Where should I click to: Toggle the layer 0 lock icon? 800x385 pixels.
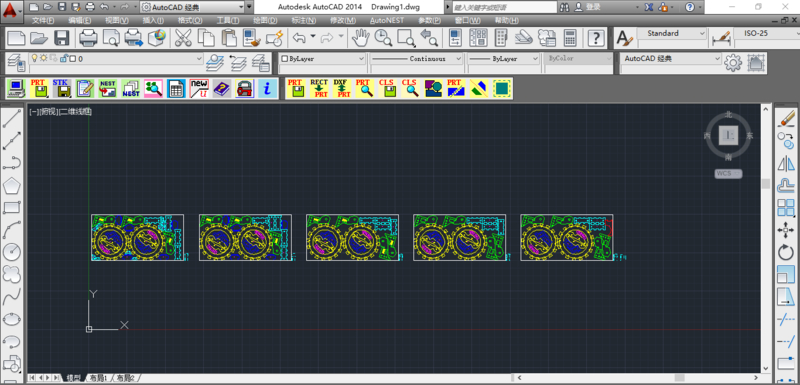coord(63,59)
